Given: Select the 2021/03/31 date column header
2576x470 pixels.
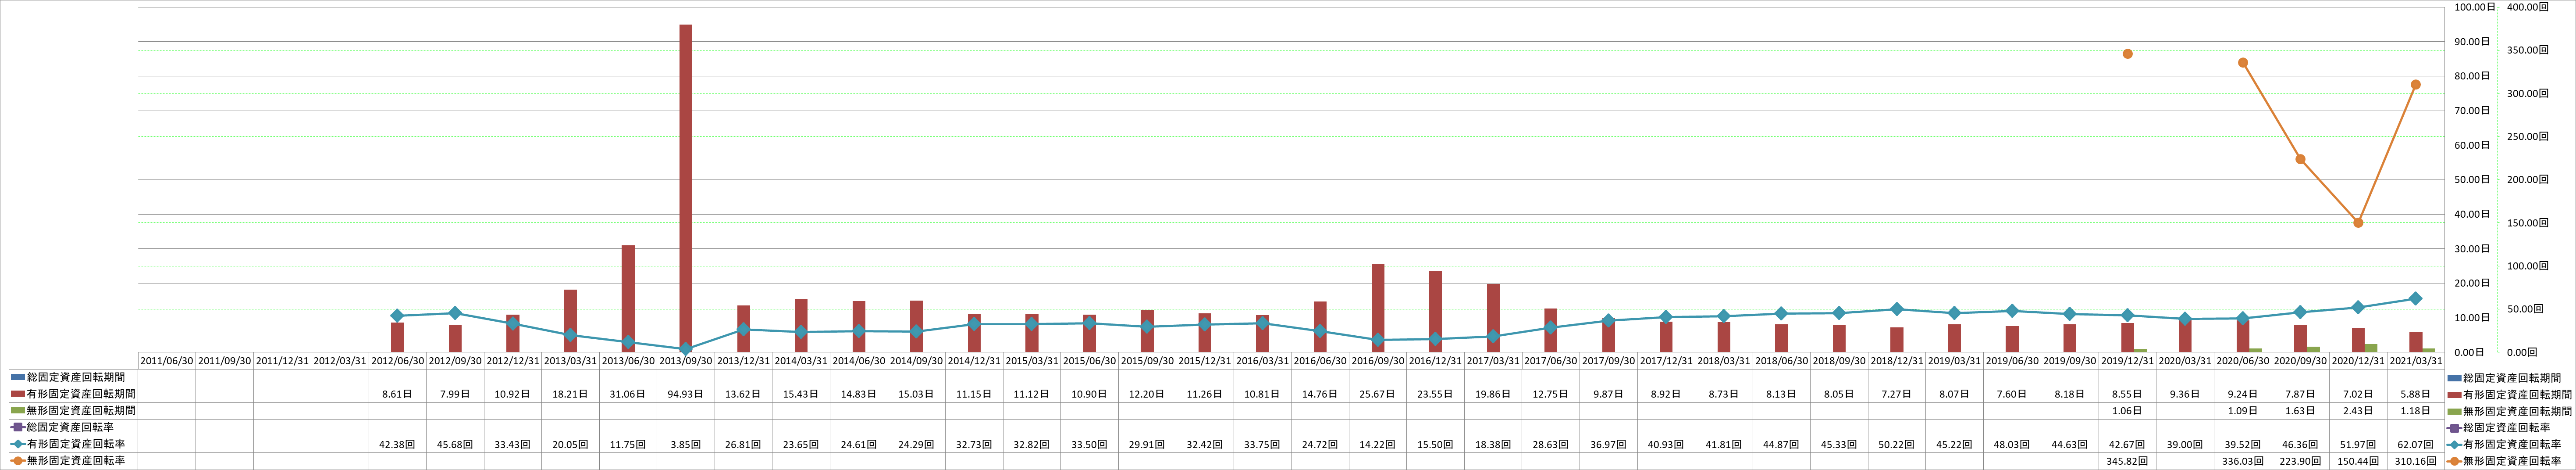Looking at the screenshot, I should click(2416, 361).
